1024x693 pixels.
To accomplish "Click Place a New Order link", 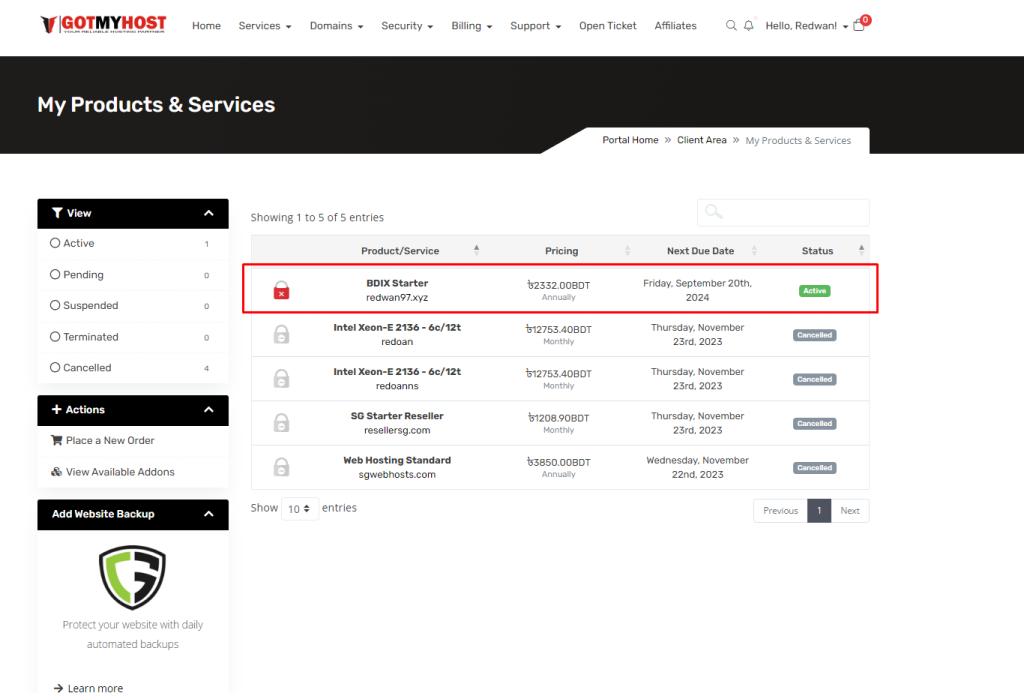I will click(110, 440).
